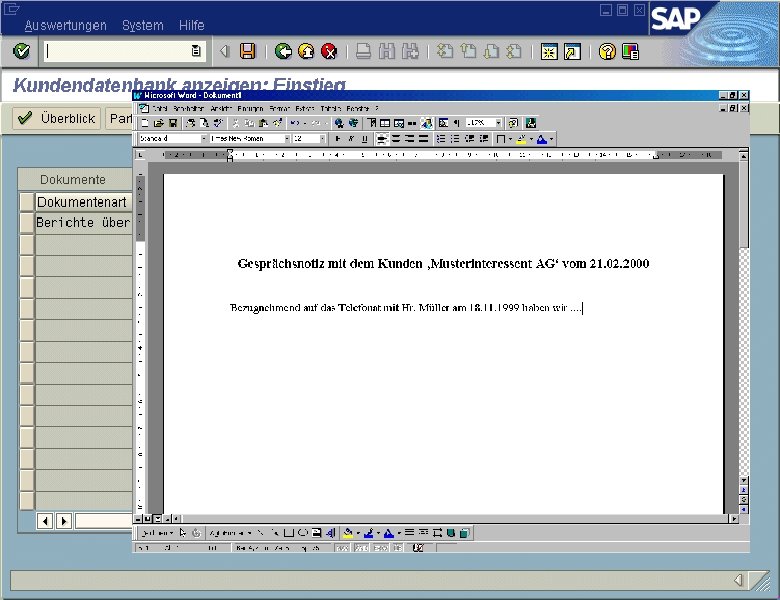Align text left in Word
780x600 pixels.
click(x=382, y=139)
